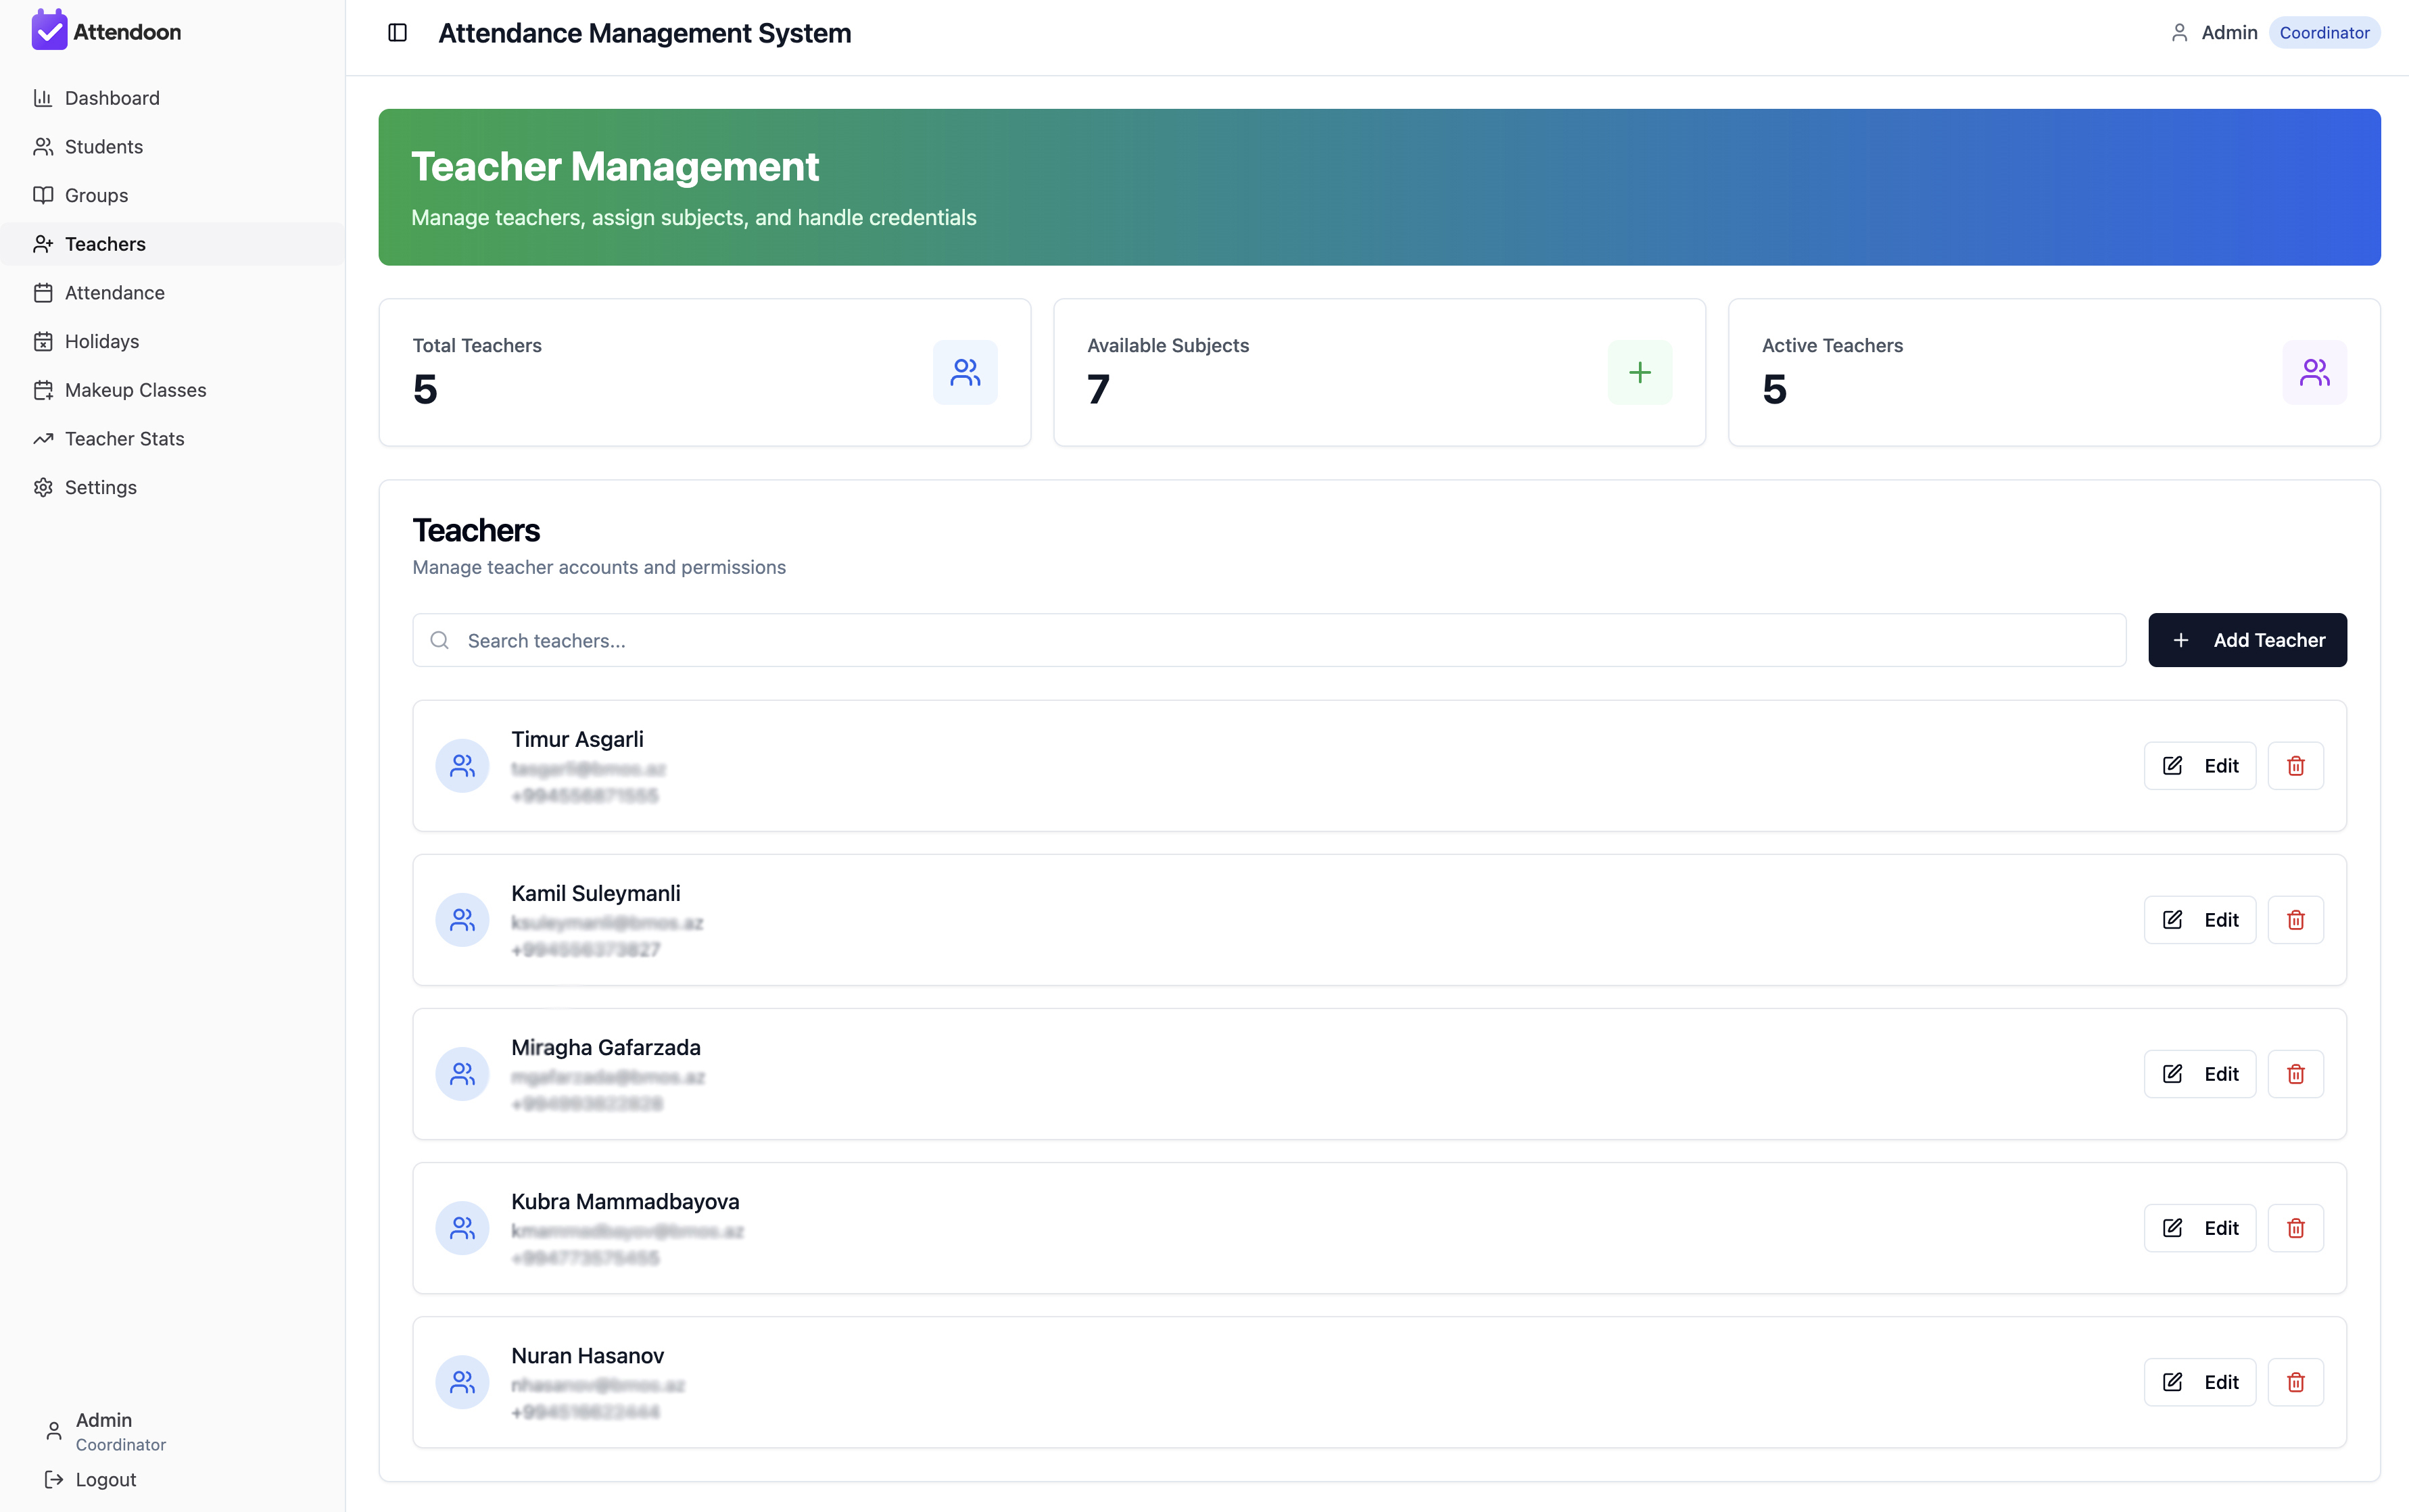Open Holidays from the sidebar menu

click(x=101, y=341)
